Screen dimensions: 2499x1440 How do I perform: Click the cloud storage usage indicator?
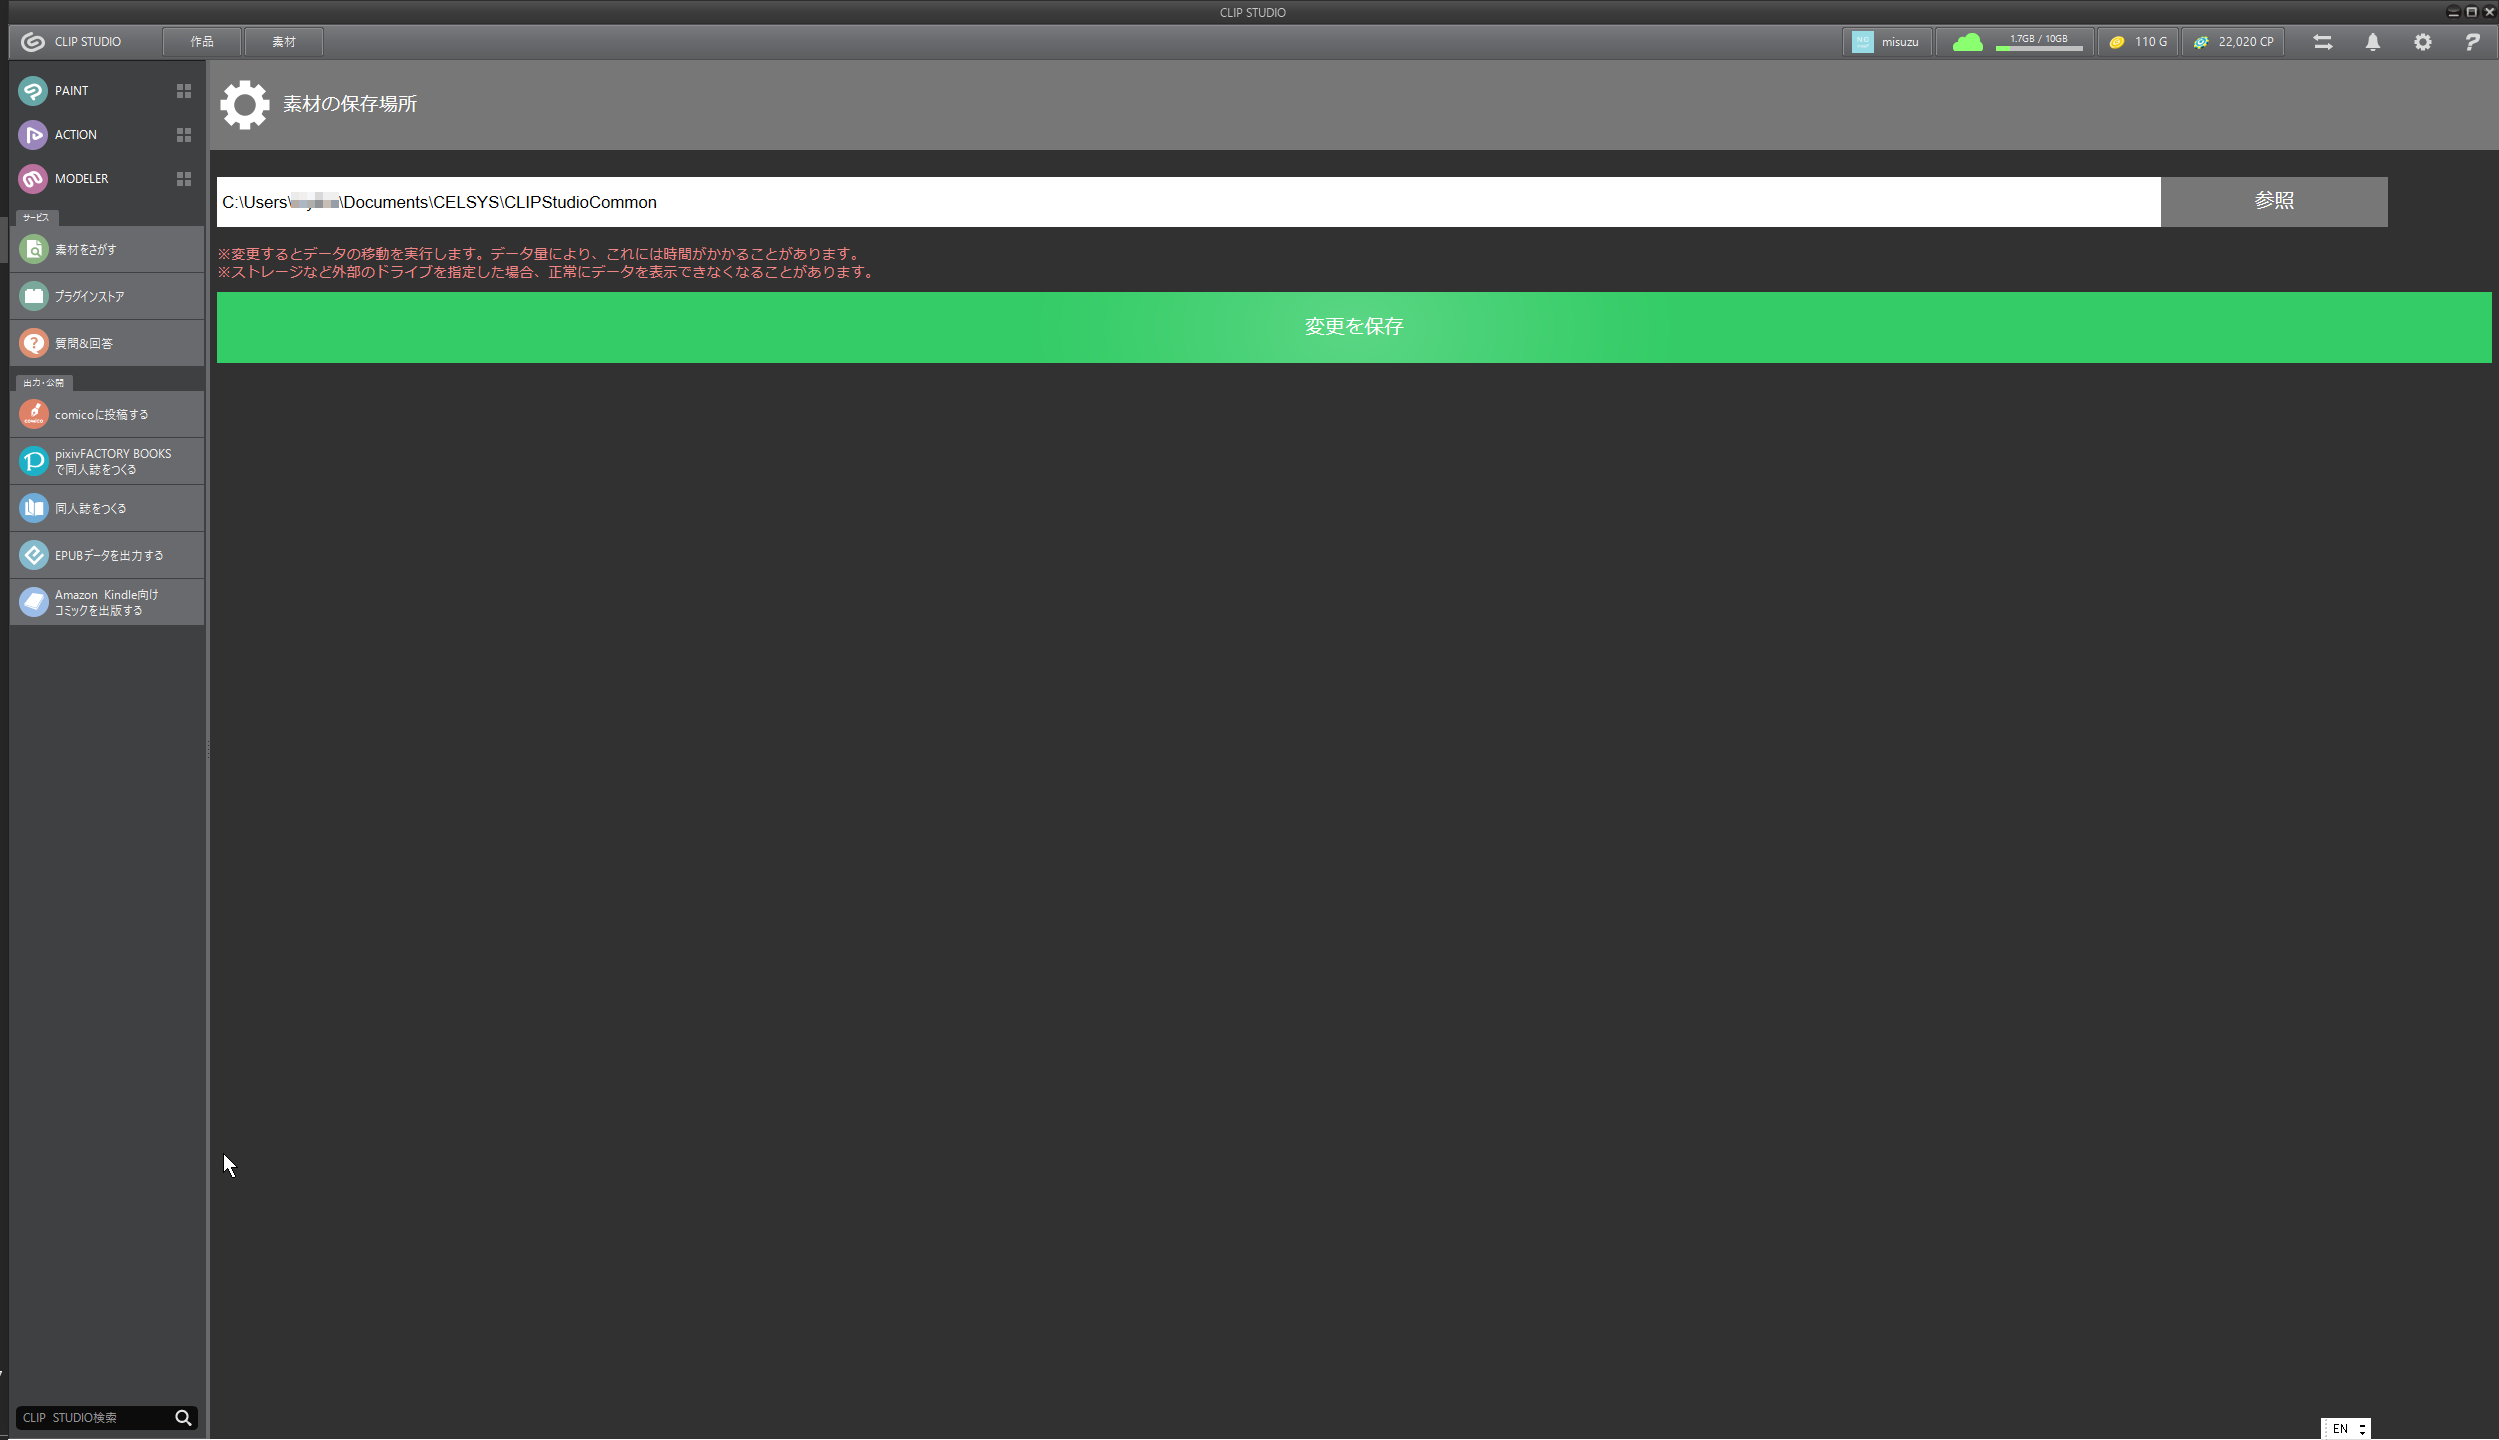point(2017,42)
